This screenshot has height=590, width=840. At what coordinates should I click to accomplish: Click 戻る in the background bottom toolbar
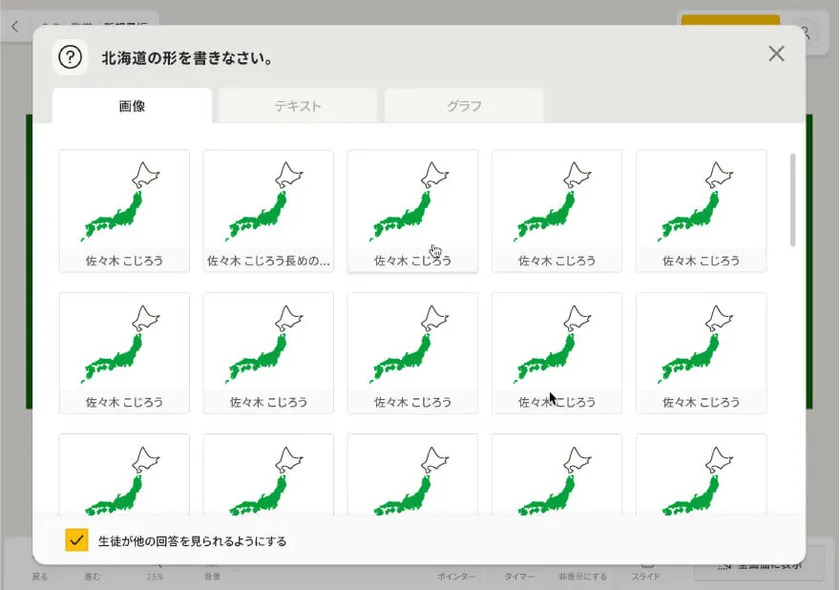tap(40, 576)
